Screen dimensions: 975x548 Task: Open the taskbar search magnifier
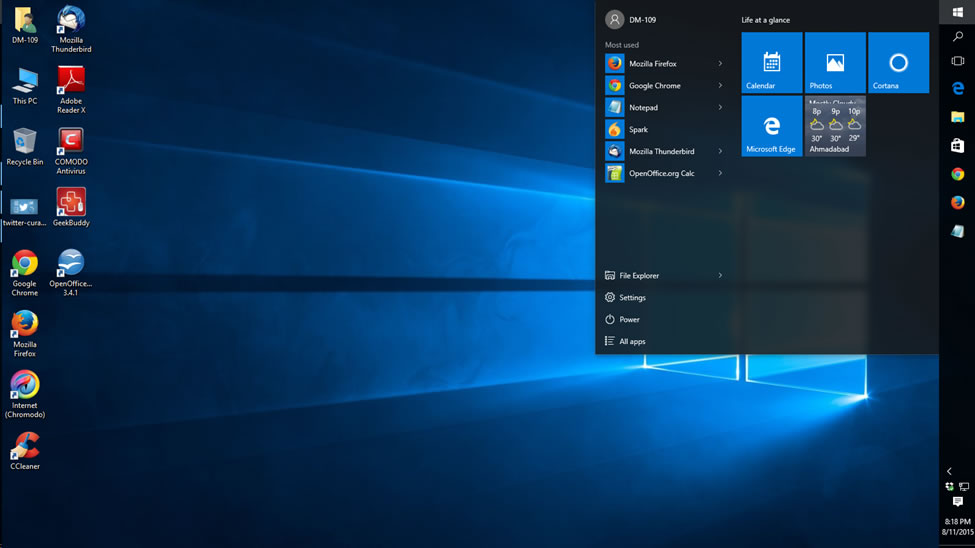958,37
